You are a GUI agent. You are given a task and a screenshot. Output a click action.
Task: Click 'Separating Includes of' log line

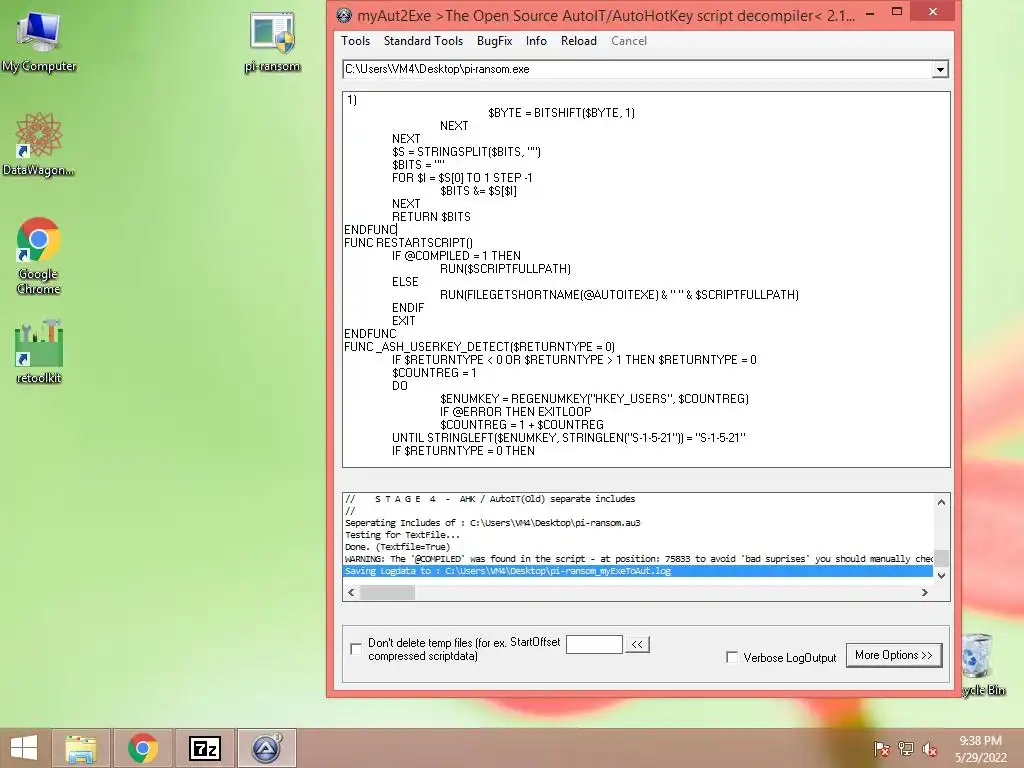click(492, 523)
